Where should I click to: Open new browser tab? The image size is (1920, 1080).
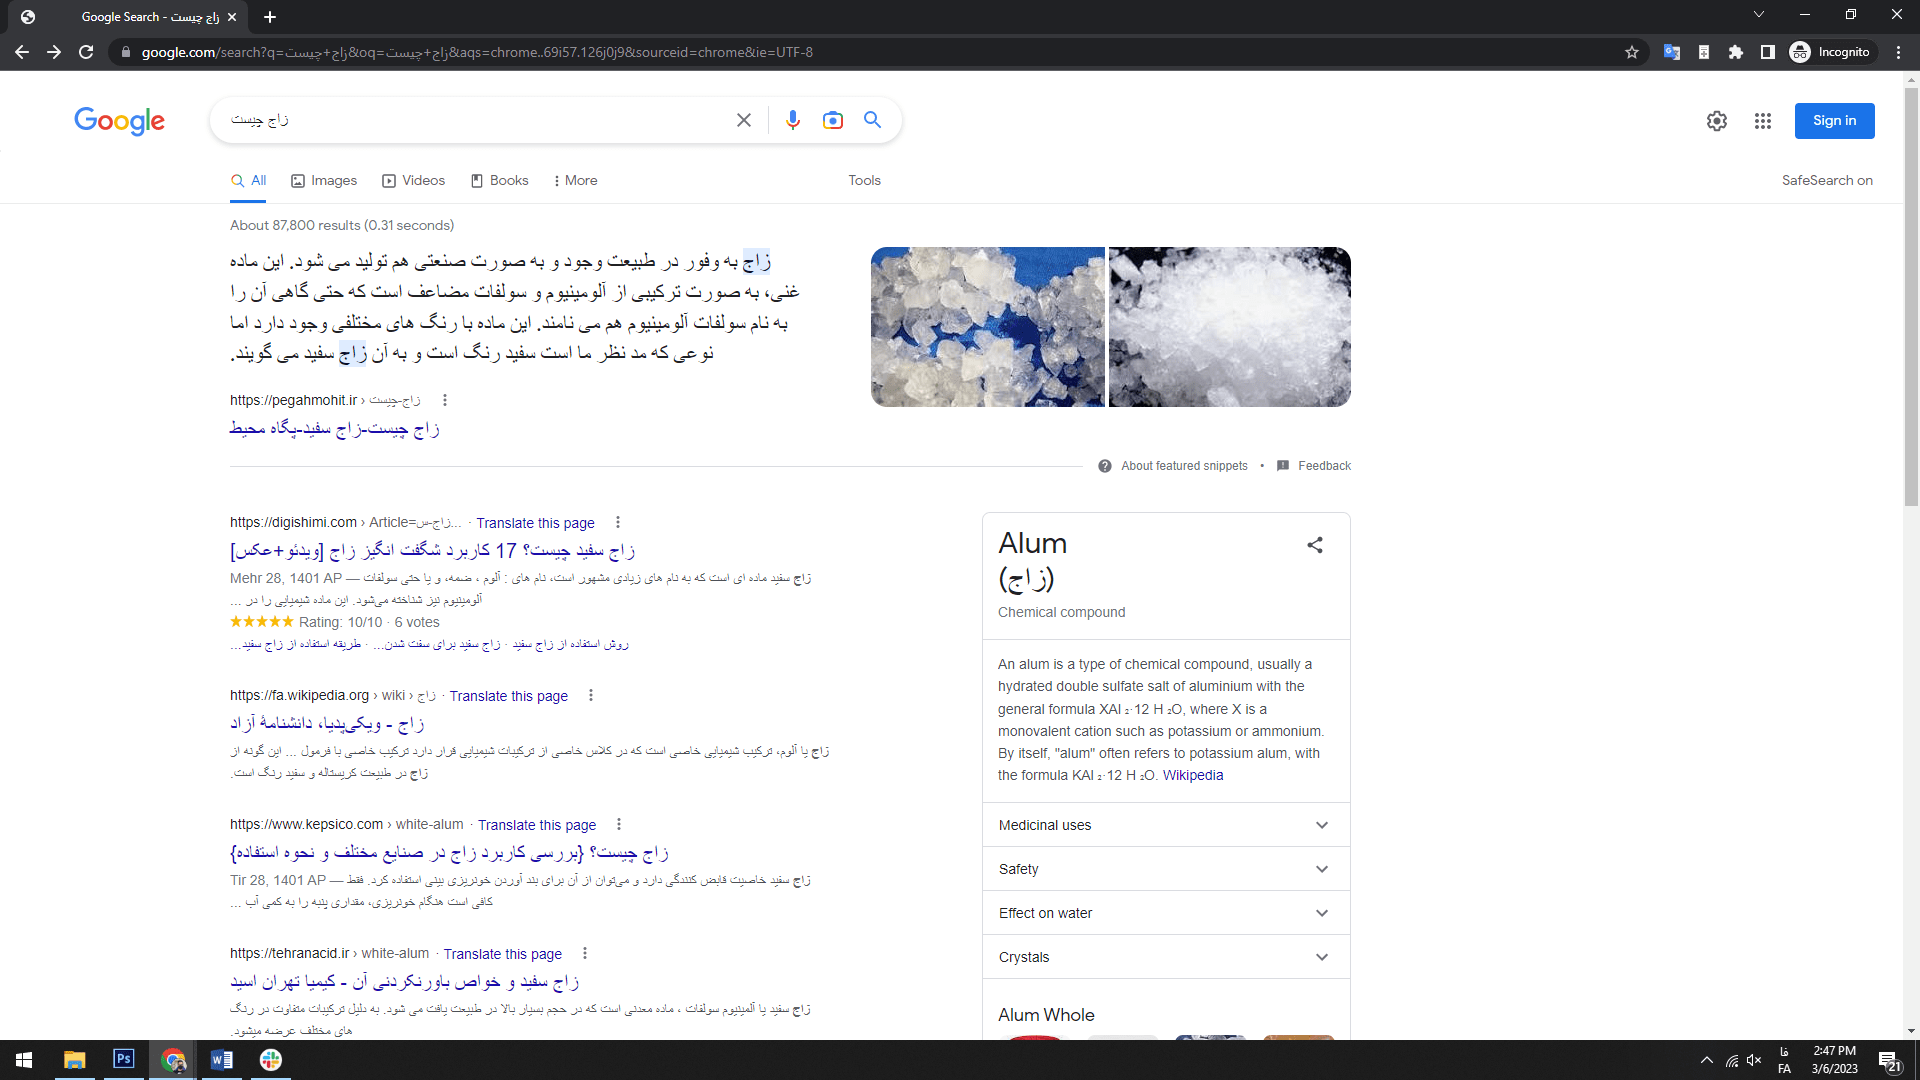pyautogui.click(x=270, y=17)
